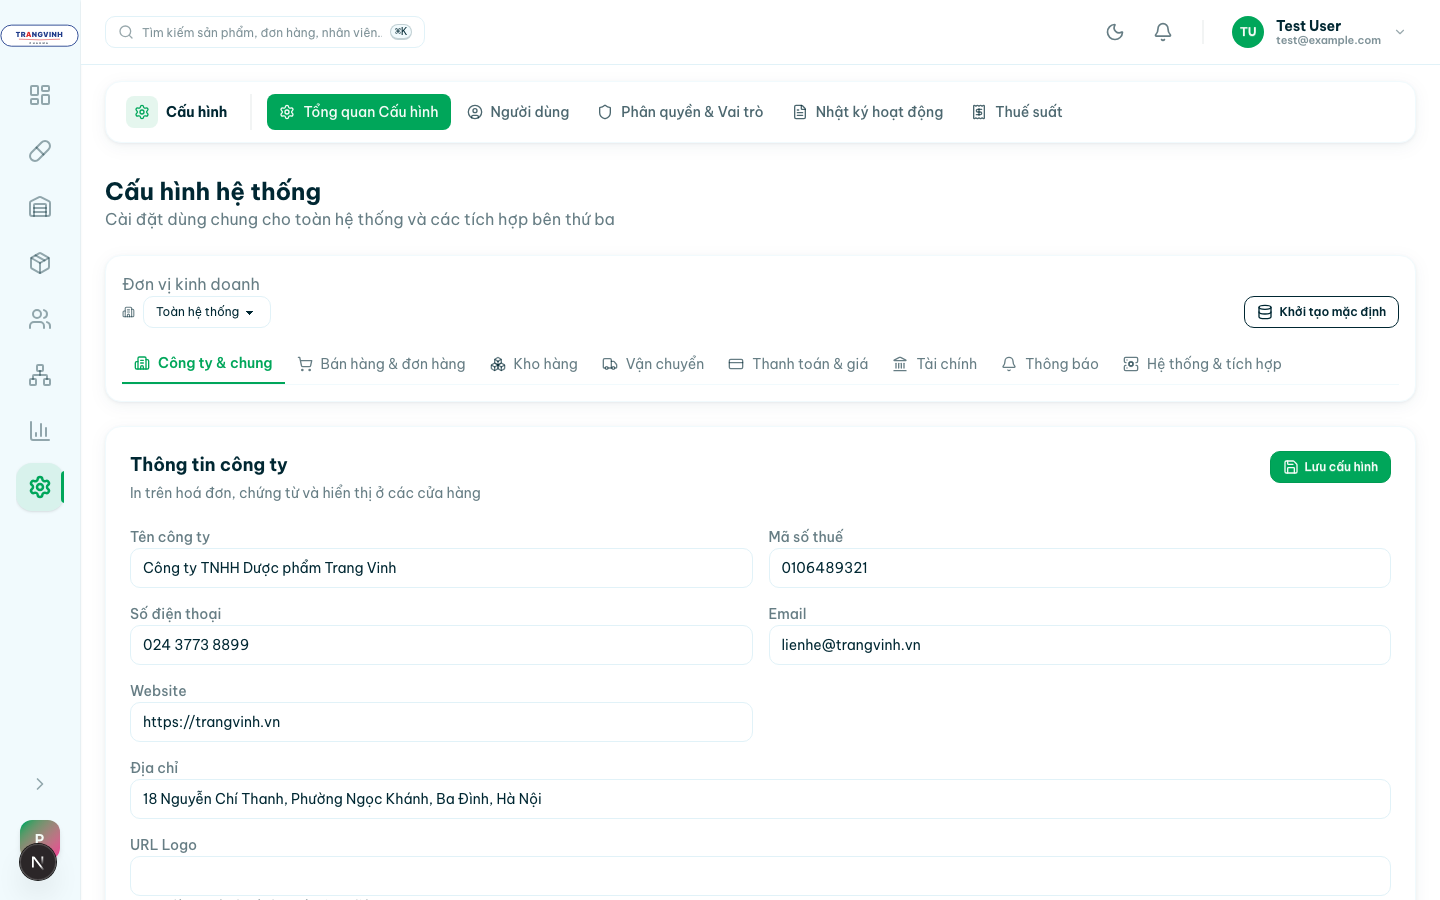Click the "Cấu hình hệ thống" page heading
The height and width of the screenshot is (900, 1440).
tap(213, 191)
